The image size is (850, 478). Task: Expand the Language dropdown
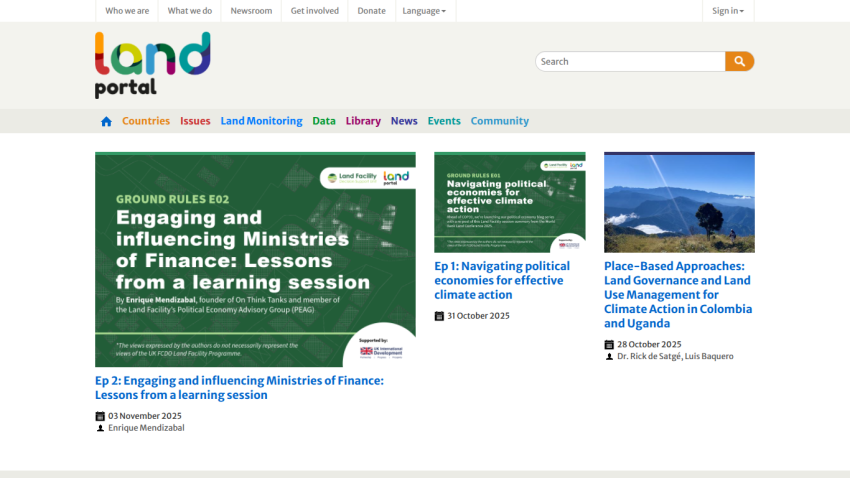click(424, 11)
